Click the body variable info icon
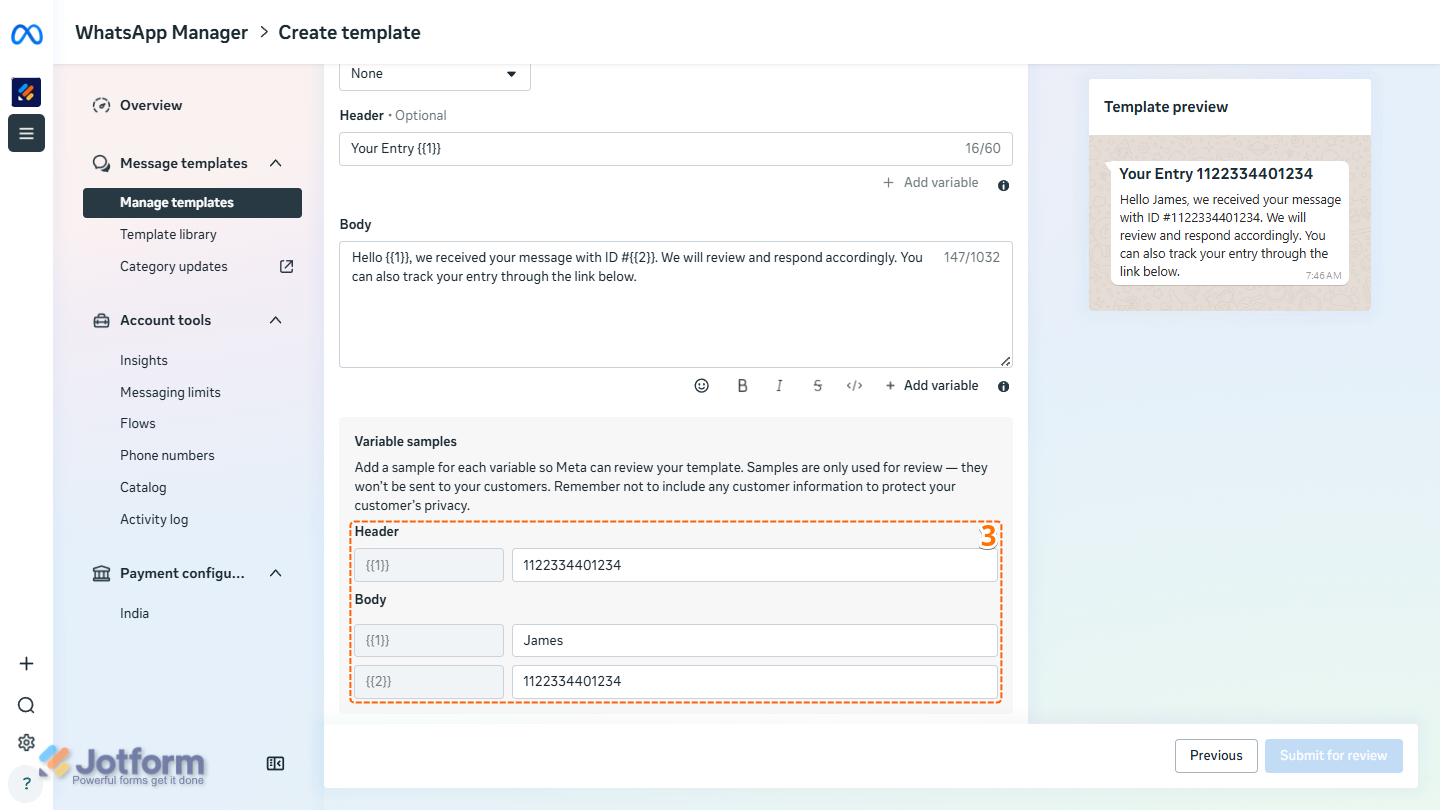Screen dimensions: 1440x810 1003,386
